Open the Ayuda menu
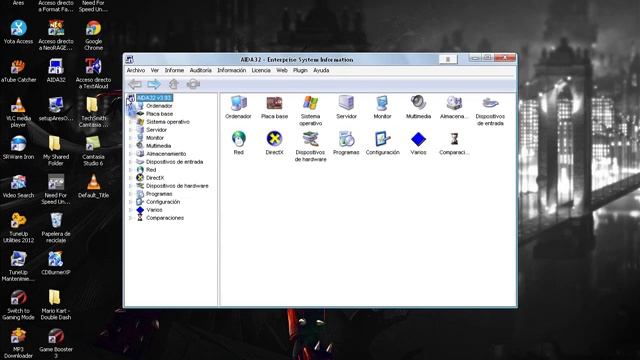This screenshot has height=360, width=640. (321, 70)
